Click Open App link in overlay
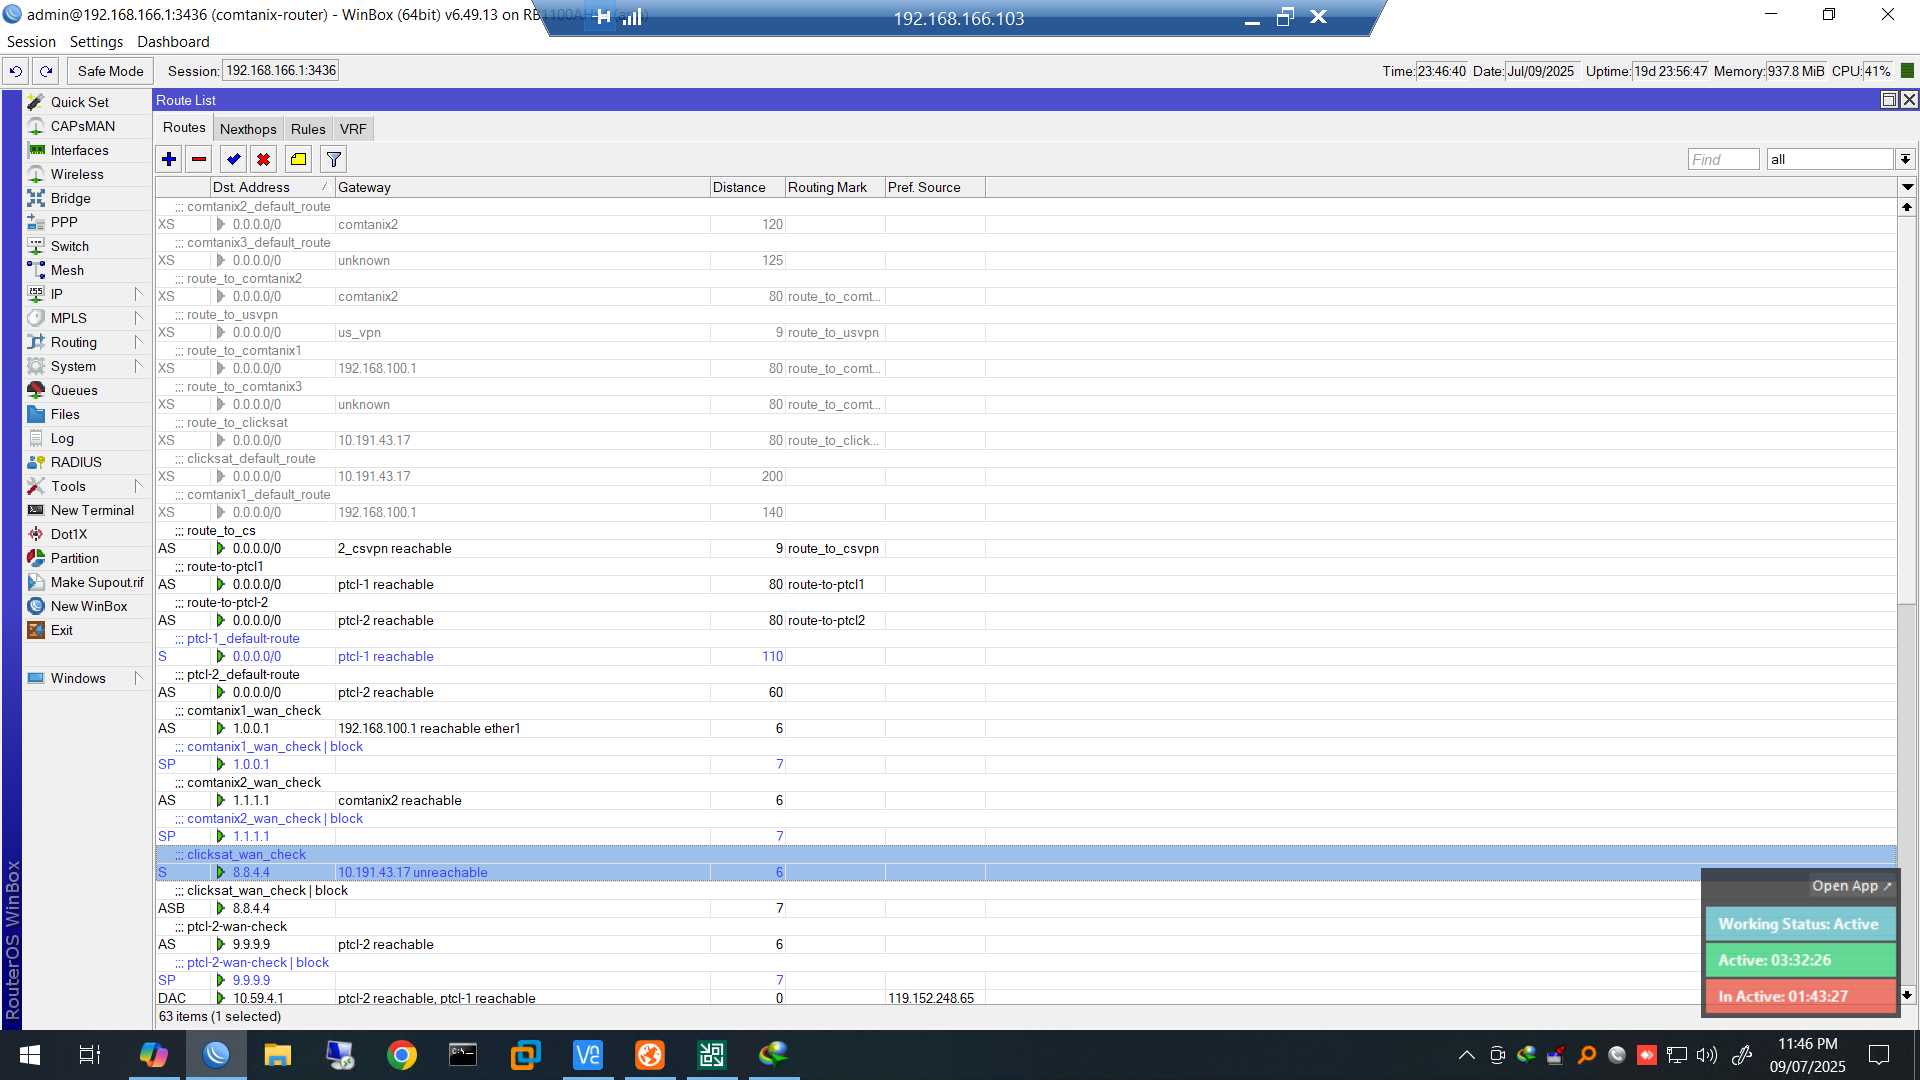Image resolution: width=1920 pixels, height=1080 pixels. click(1852, 886)
